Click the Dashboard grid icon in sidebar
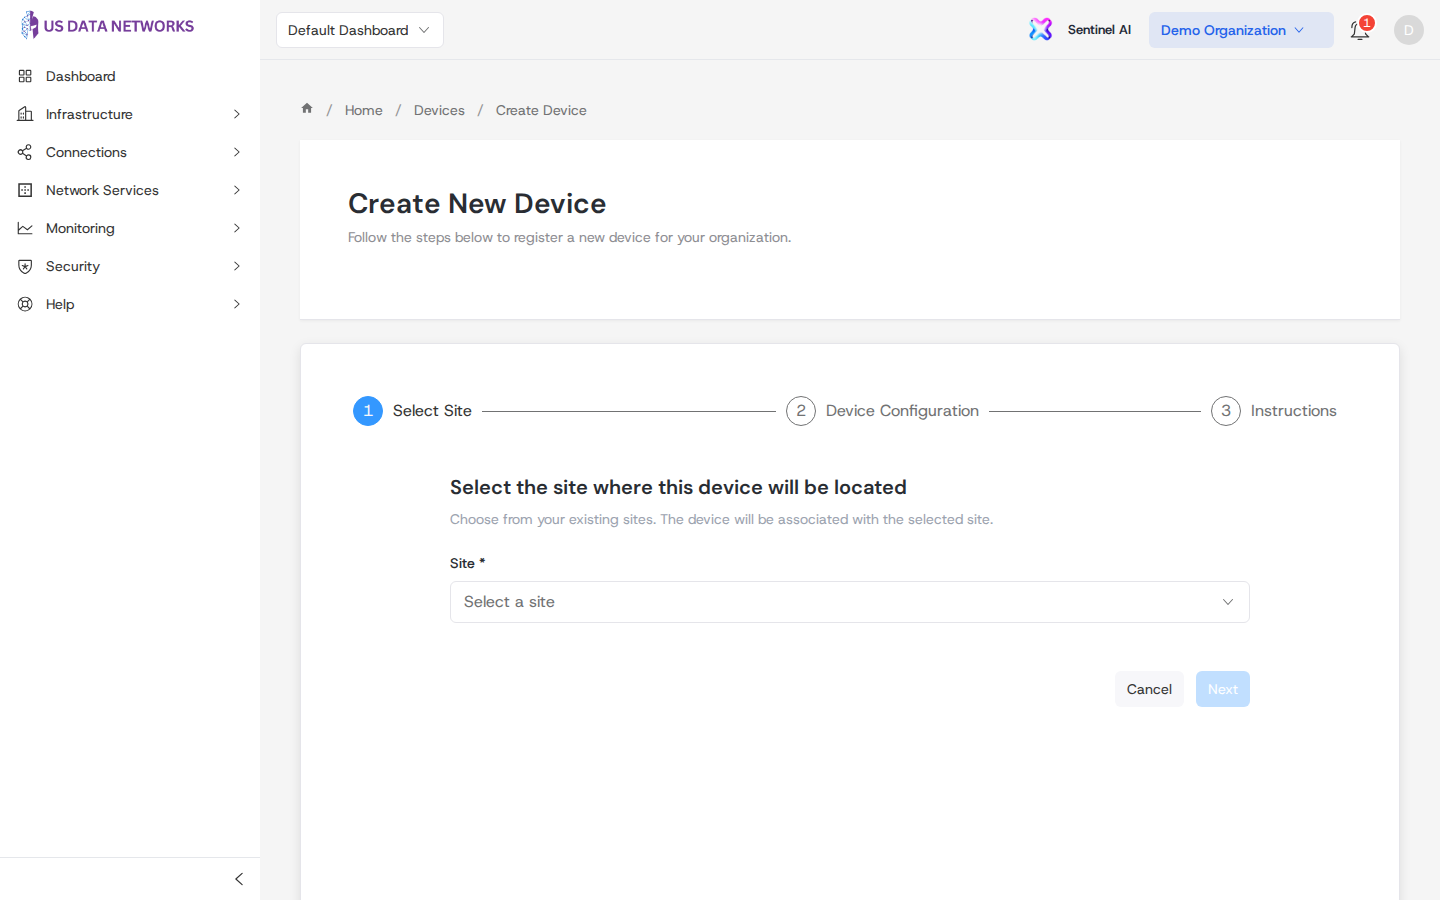Image resolution: width=1440 pixels, height=900 pixels. (x=25, y=76)
